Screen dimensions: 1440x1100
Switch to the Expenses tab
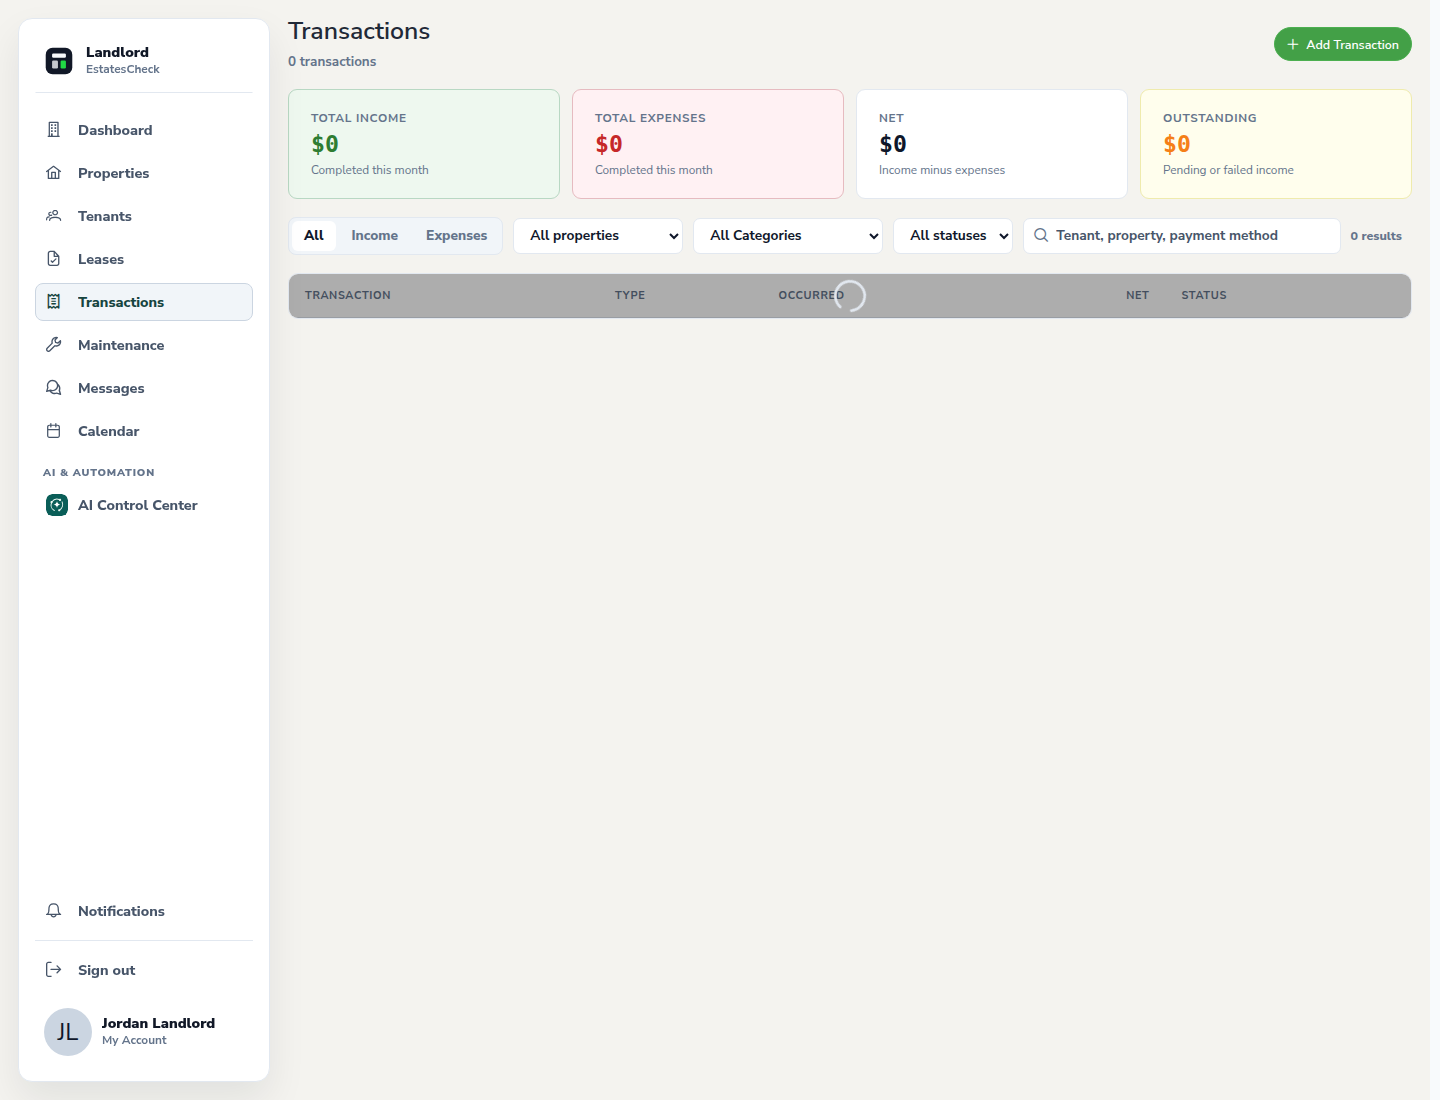click(x=457, y=236)
